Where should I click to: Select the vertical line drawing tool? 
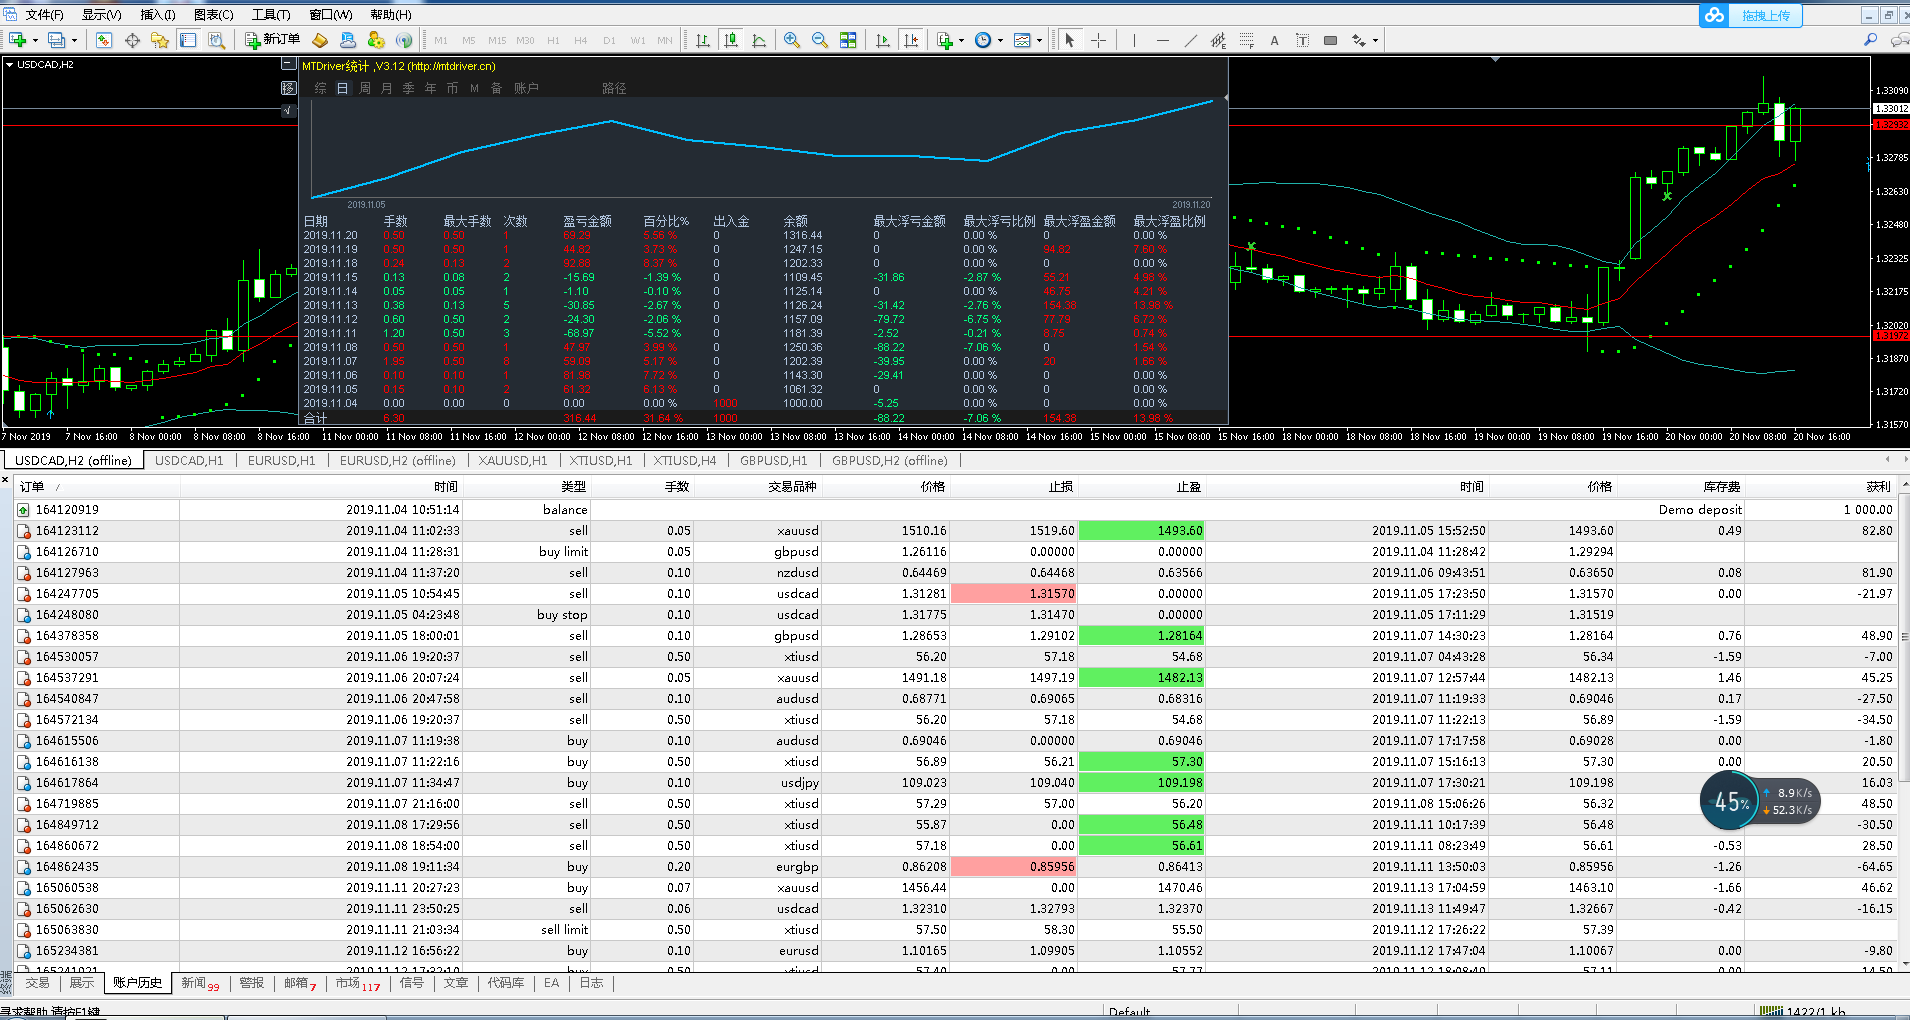coord(1134,40)
